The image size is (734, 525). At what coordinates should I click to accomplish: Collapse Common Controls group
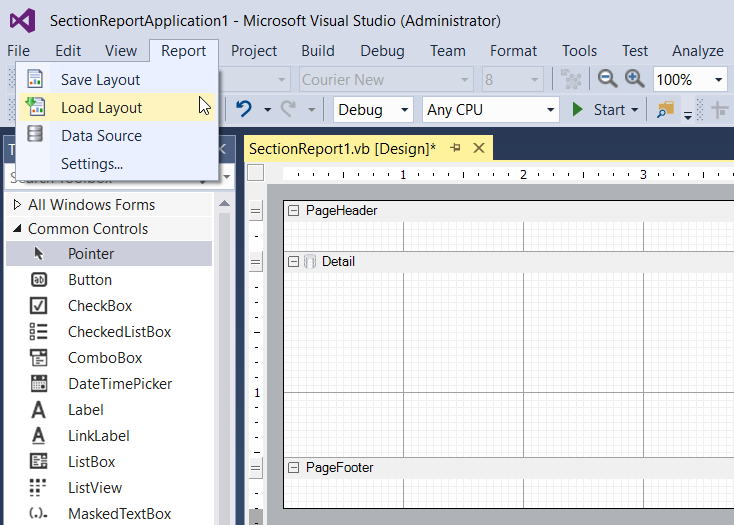pos(17,228)
